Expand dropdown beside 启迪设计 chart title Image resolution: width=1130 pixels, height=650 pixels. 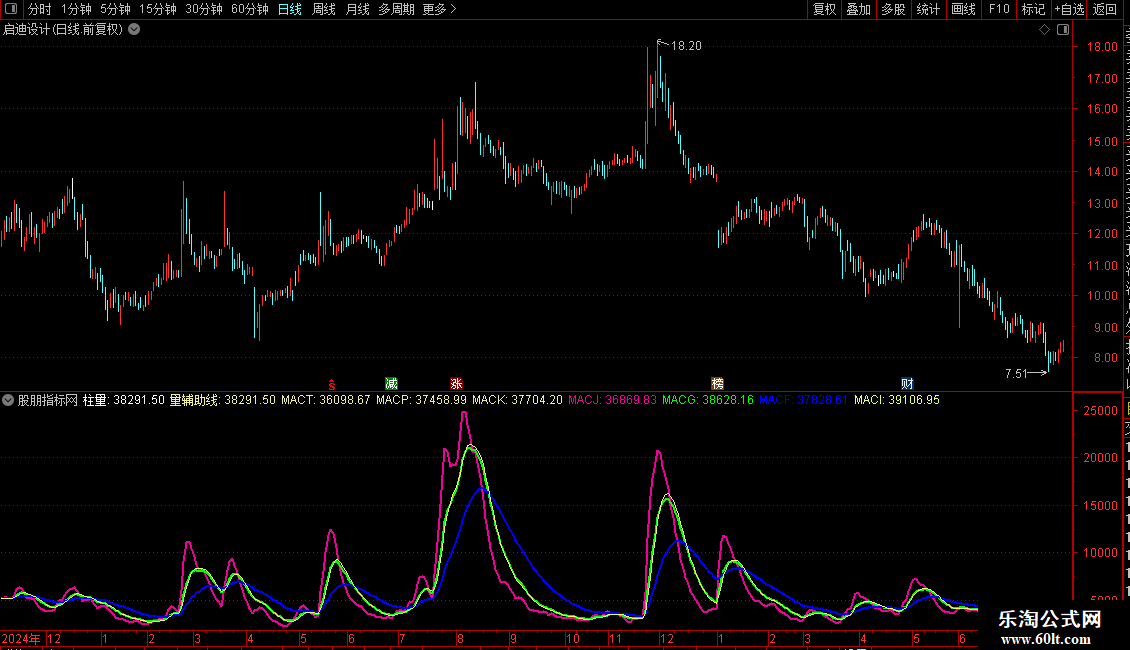coord(134,30)
